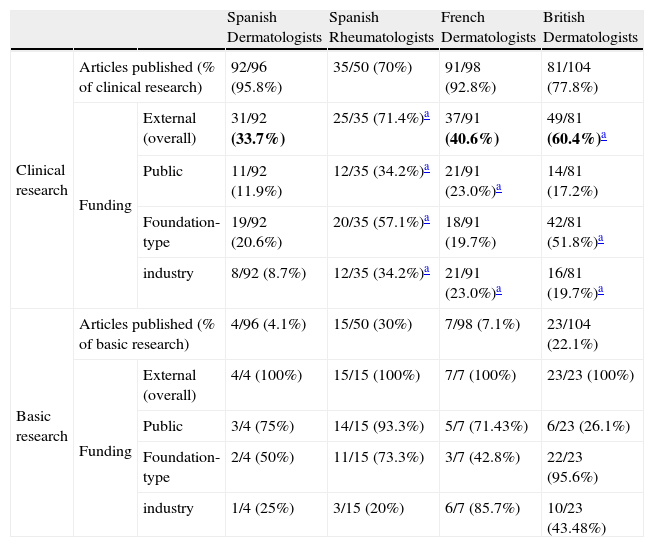Image resolution: width=654 pixels, height=547 pixels.
Task: Select the Clinical research row label
Action: tap(42, 180)
